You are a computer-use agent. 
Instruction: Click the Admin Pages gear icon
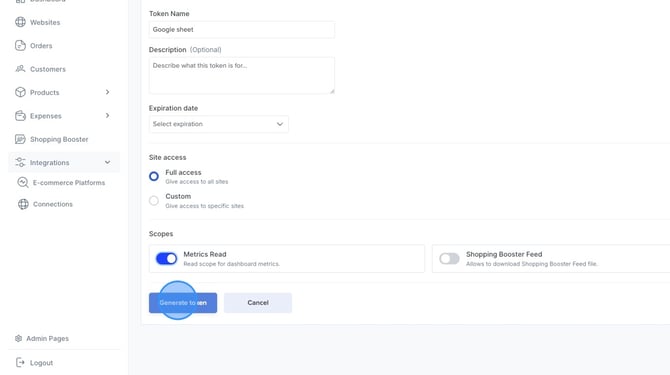[18, 338]
